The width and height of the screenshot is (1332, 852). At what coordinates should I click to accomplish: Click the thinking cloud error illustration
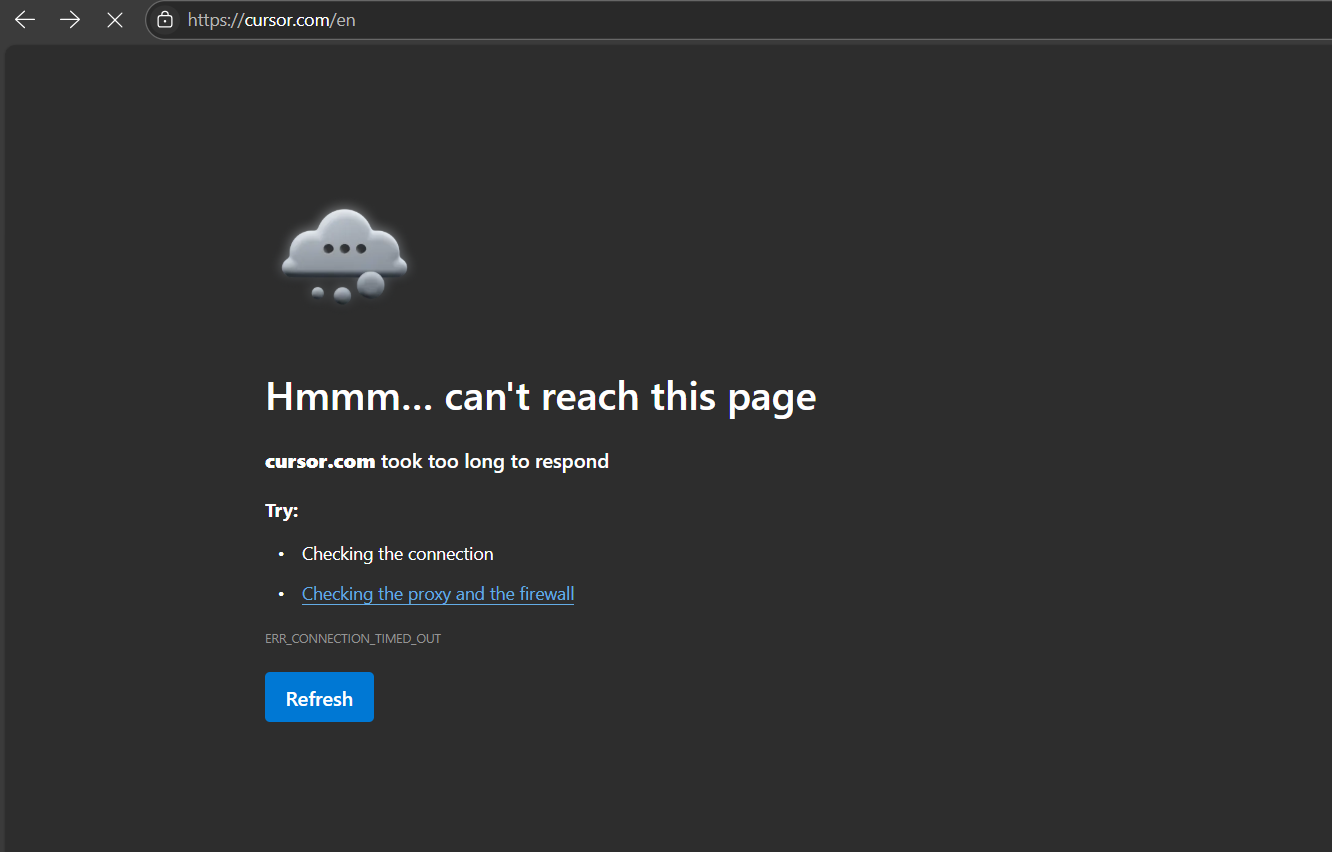pos(344,256)
